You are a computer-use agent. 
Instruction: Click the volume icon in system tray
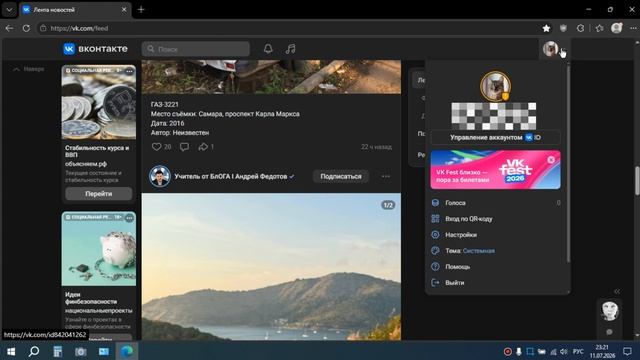(564, 351)
